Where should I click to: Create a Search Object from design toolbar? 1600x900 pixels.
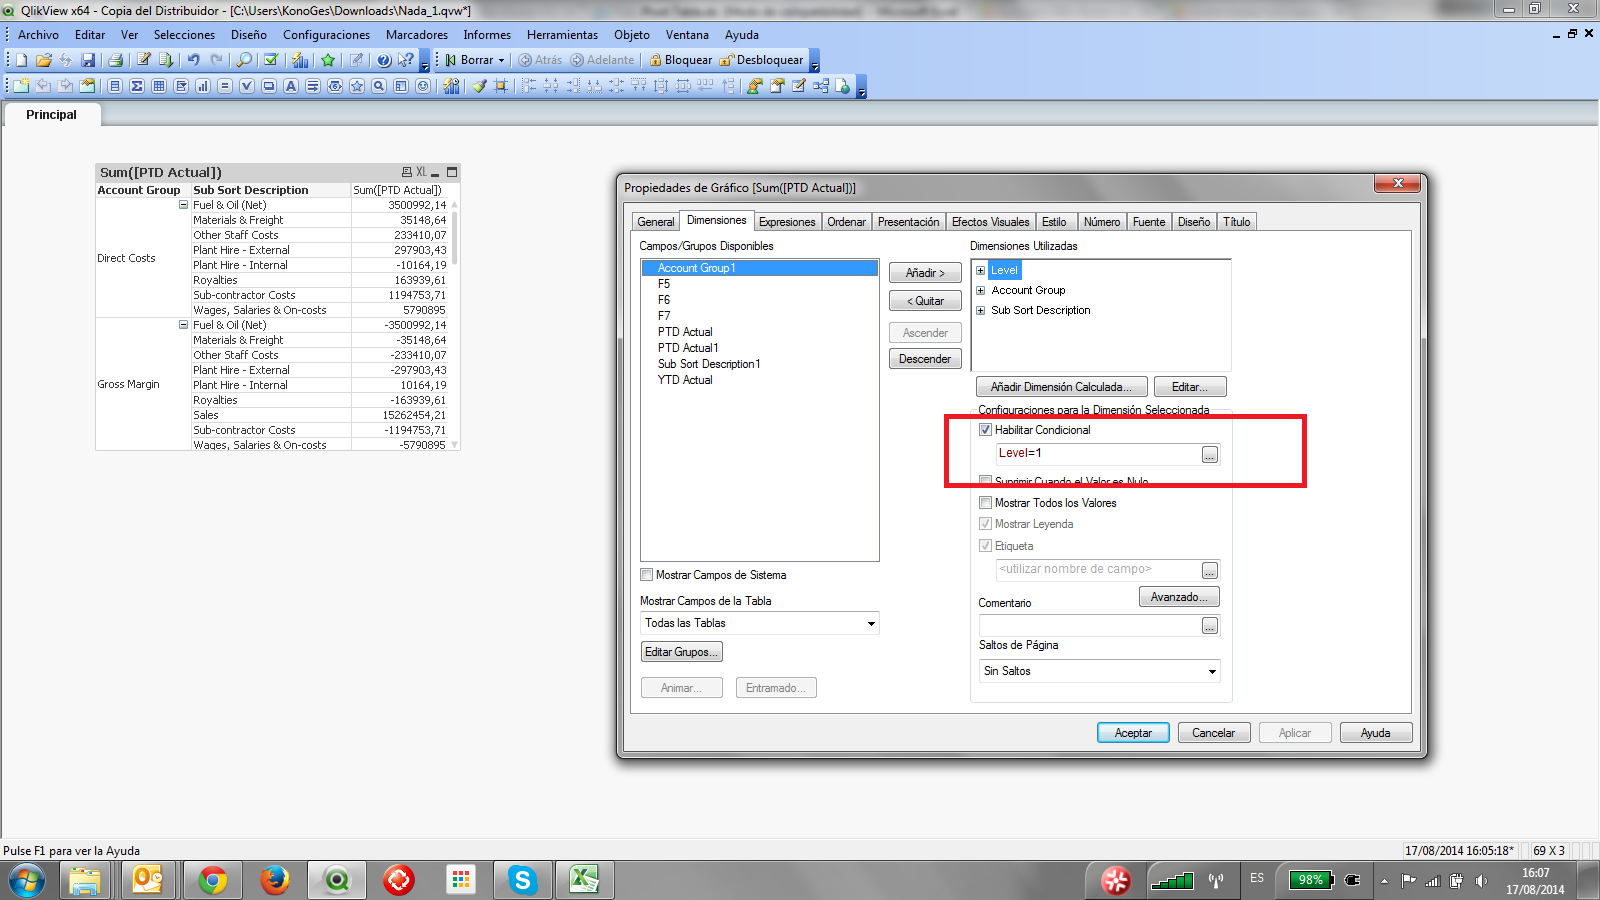click(379, 86)
